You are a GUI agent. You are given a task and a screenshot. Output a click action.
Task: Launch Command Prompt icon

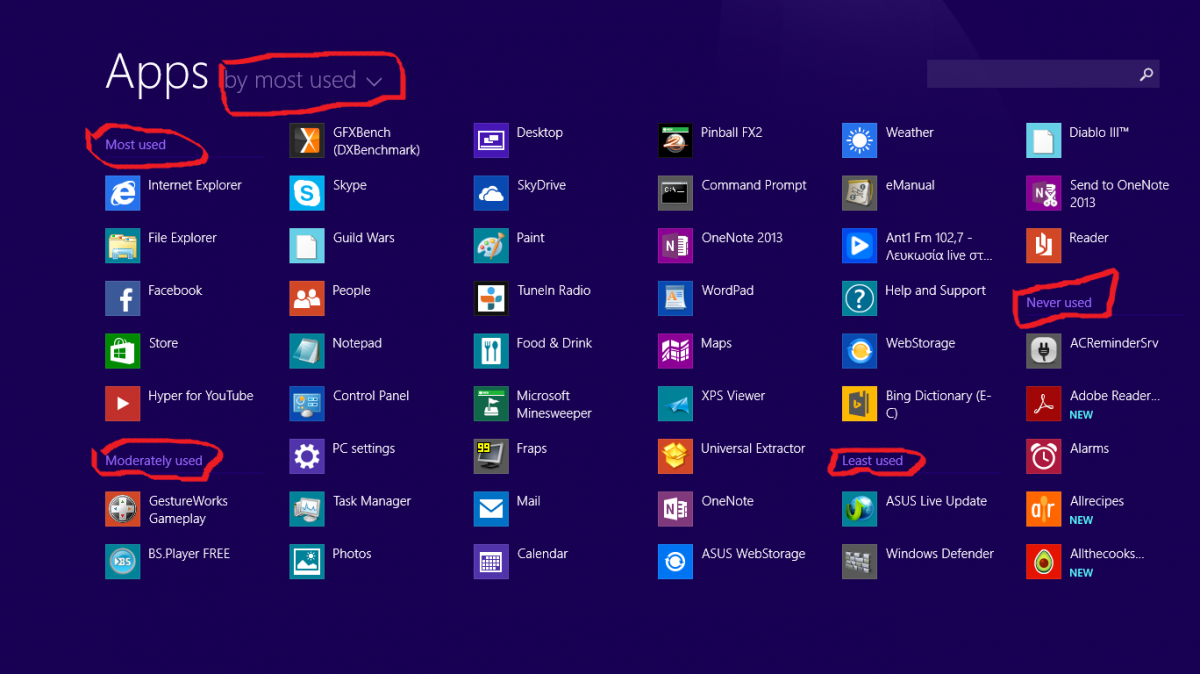675,193
